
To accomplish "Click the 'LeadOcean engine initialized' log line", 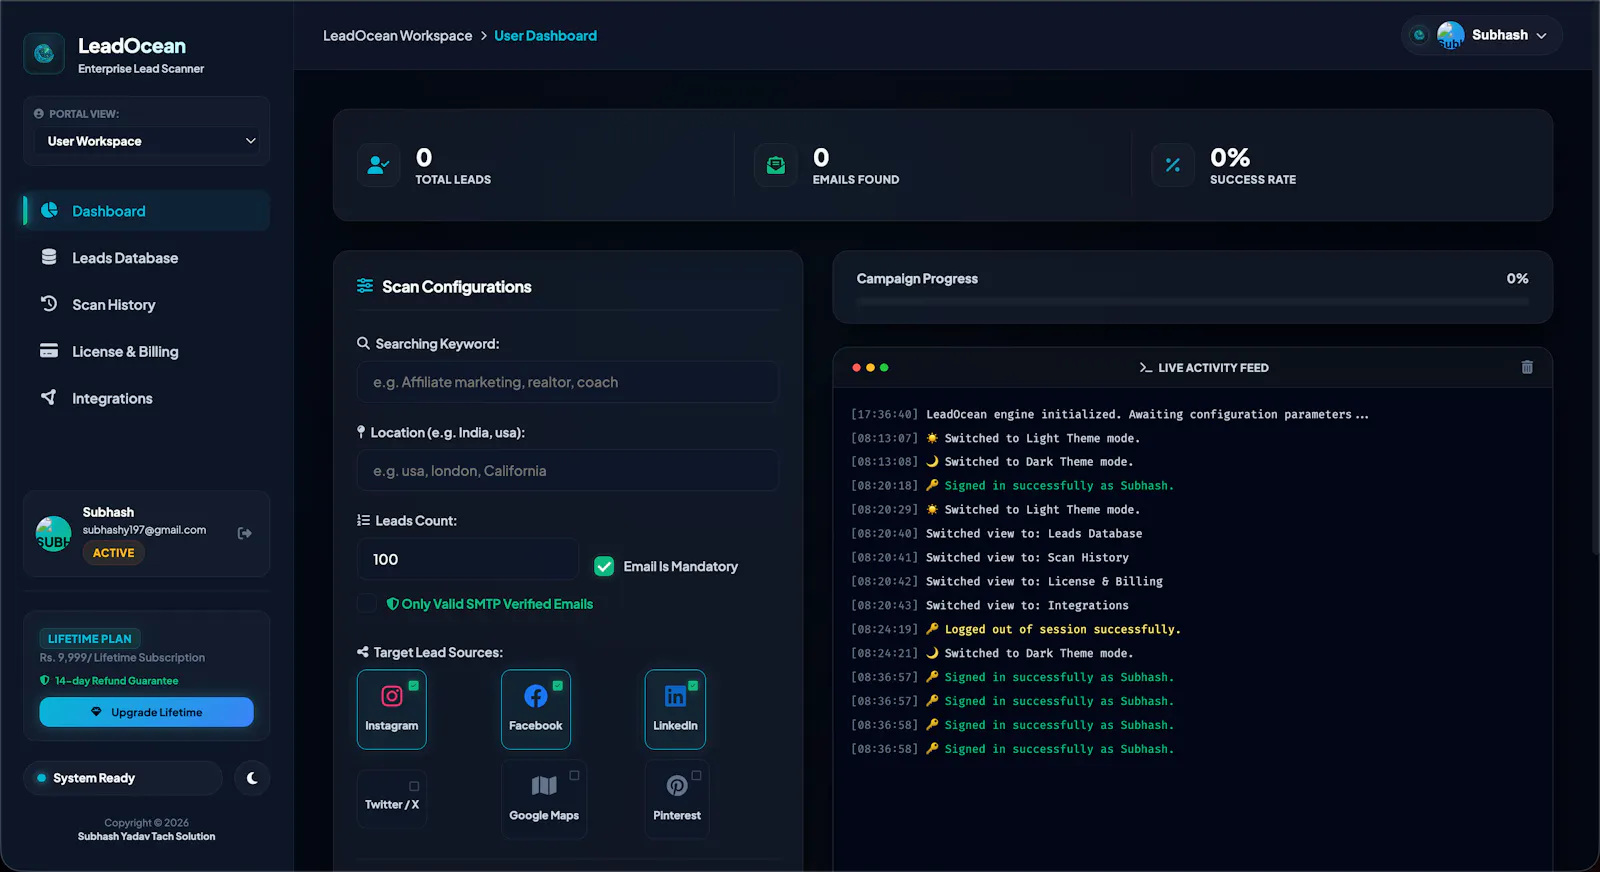I will click(1147, 414).
